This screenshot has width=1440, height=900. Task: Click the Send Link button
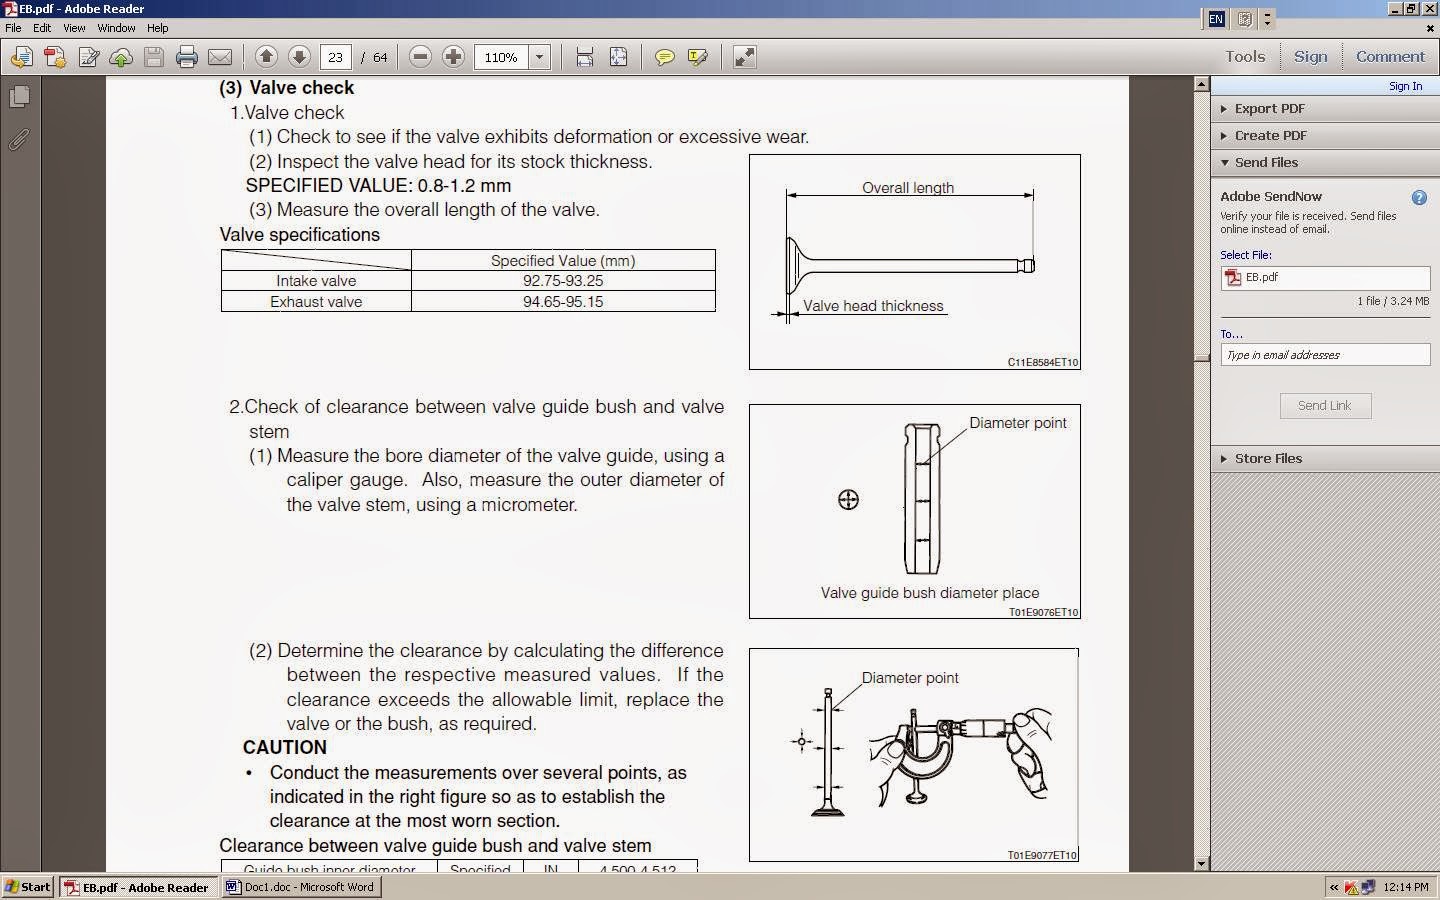tap(1325, 406)
